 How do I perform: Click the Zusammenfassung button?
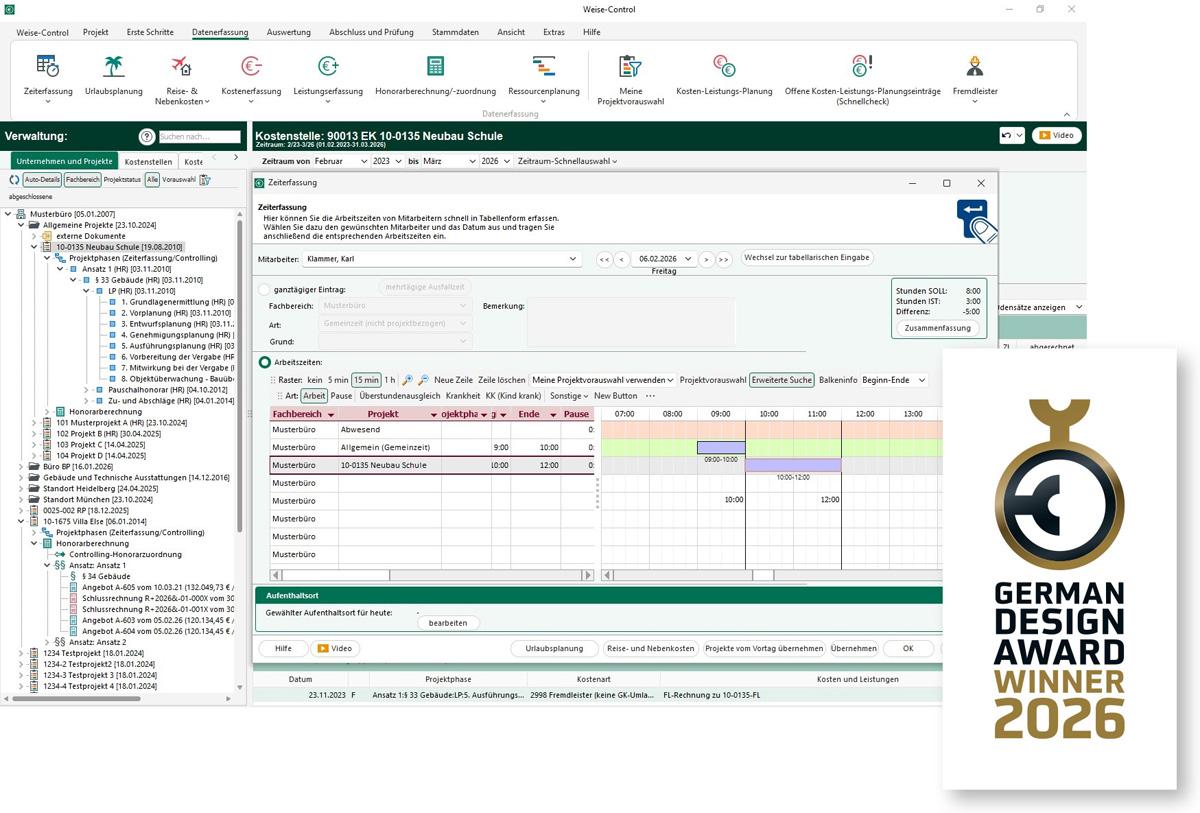(x=937, y=328)
